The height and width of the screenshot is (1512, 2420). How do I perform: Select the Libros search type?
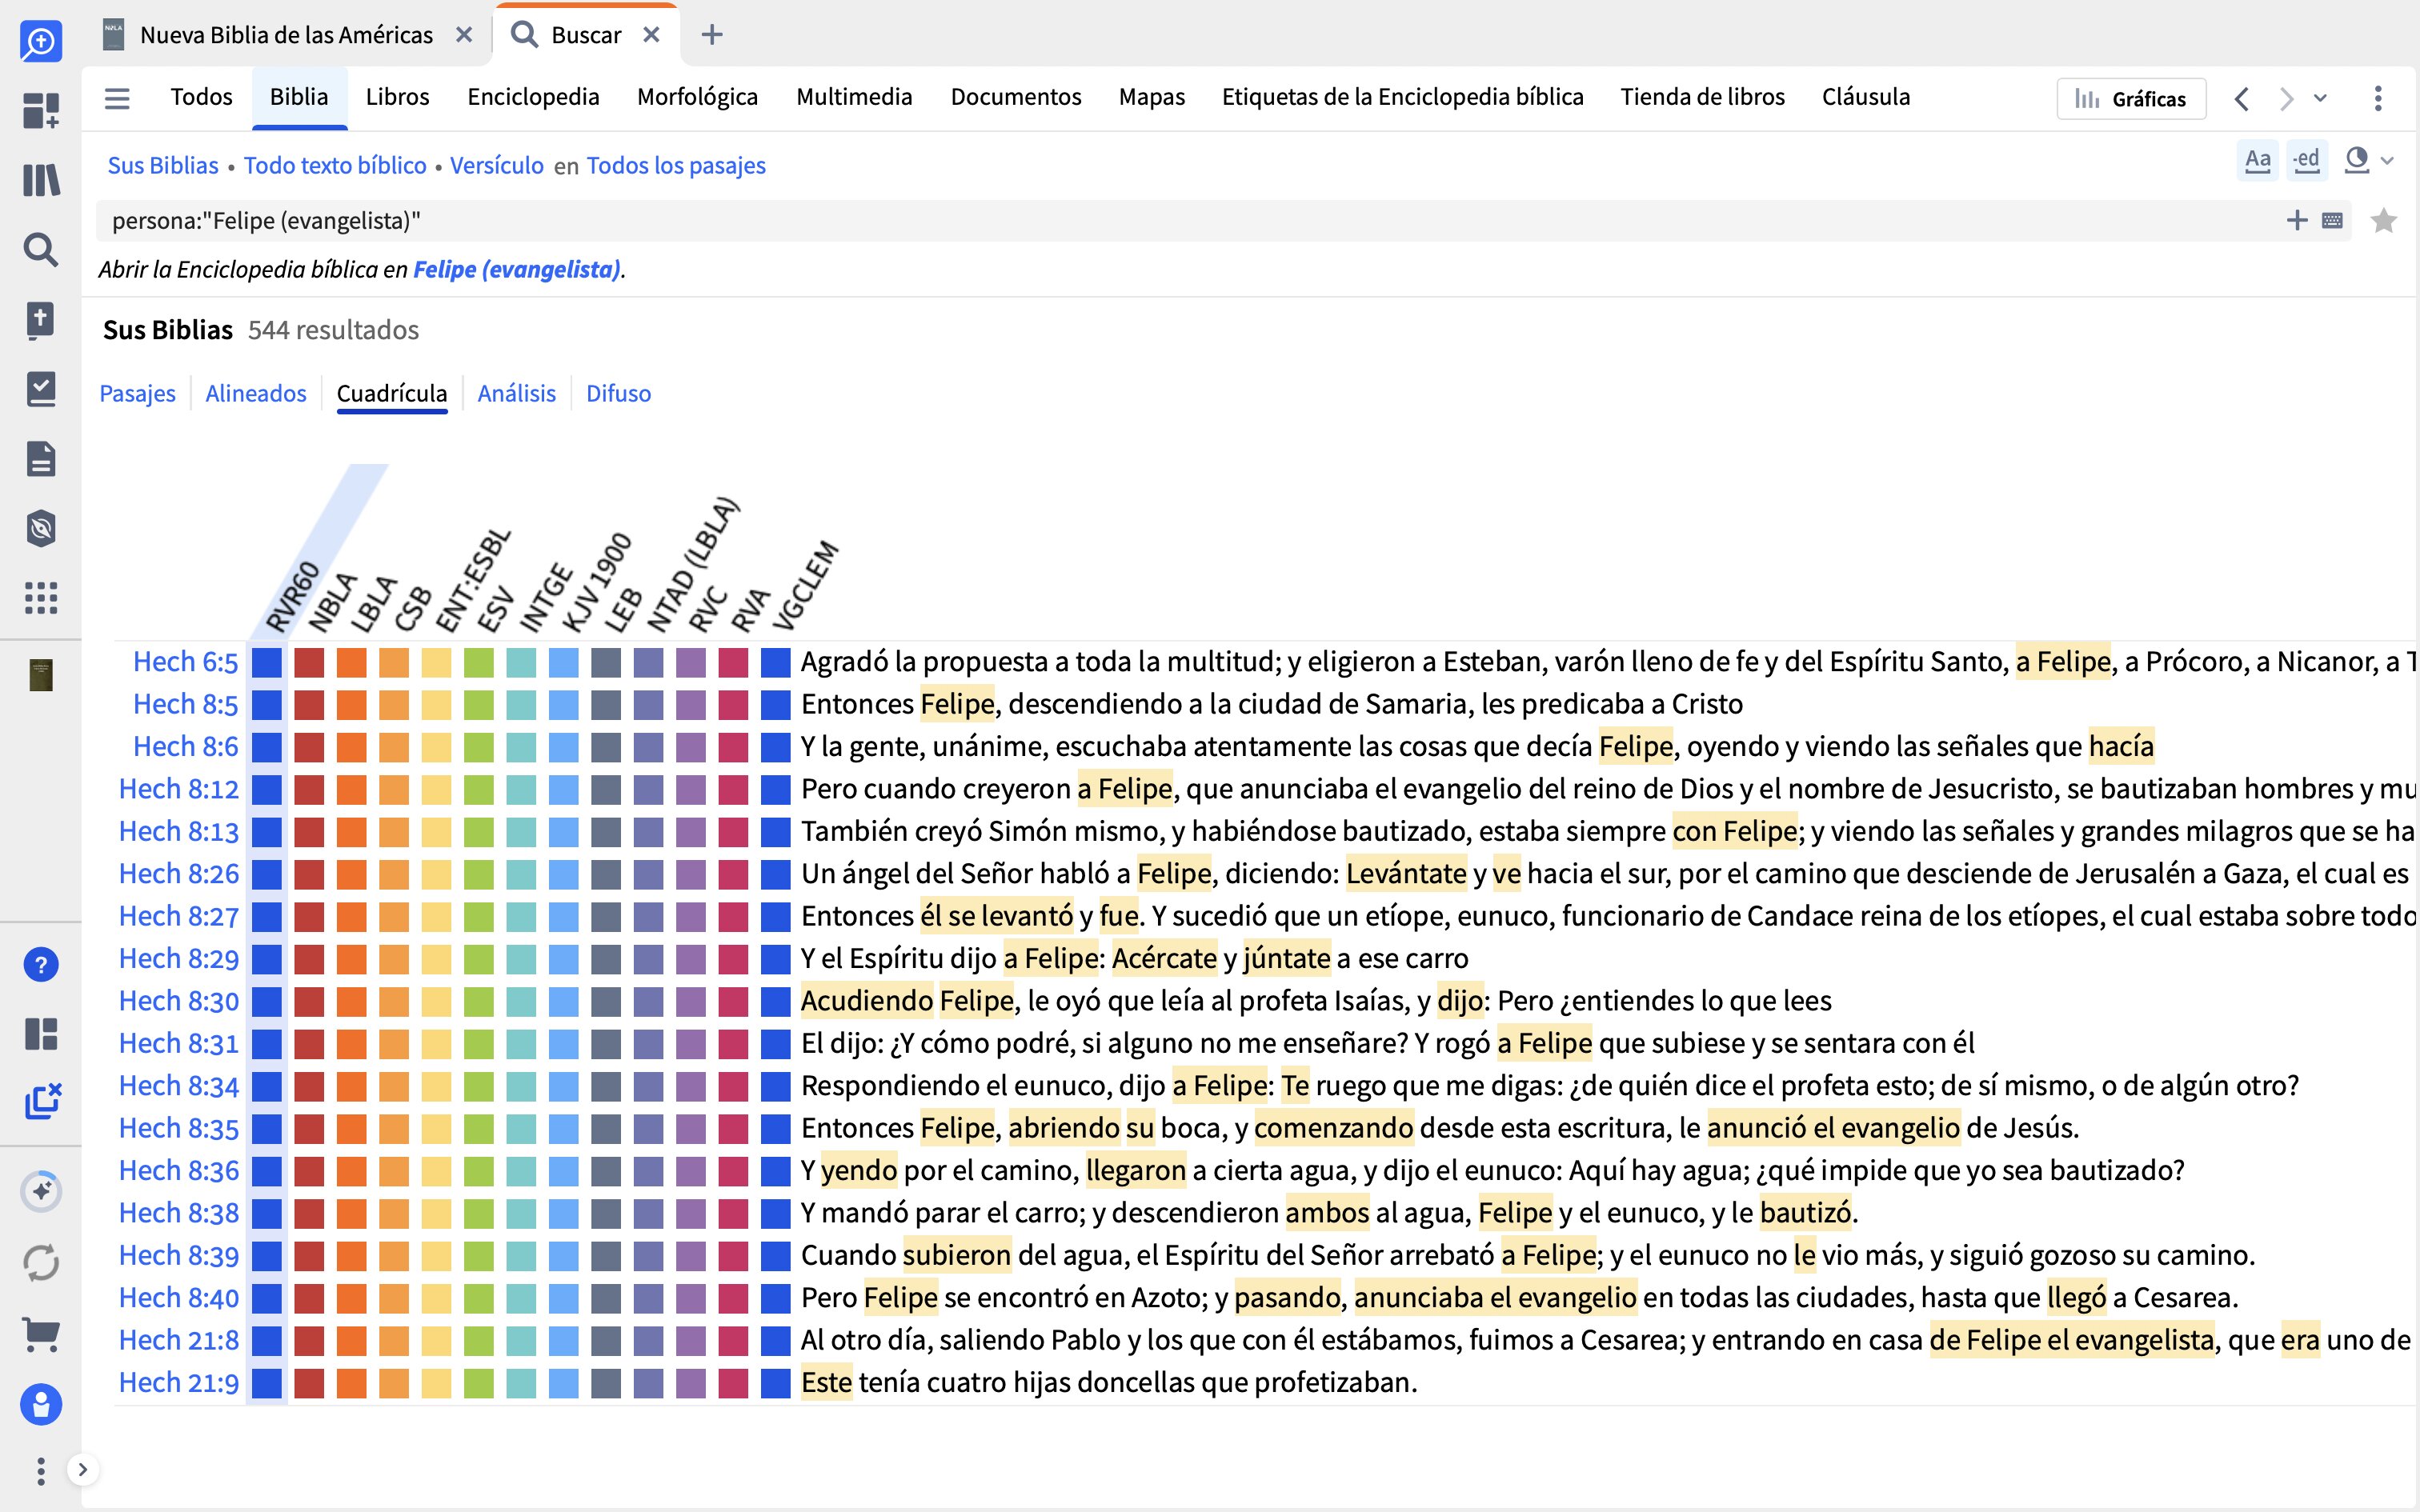(397, 97)
